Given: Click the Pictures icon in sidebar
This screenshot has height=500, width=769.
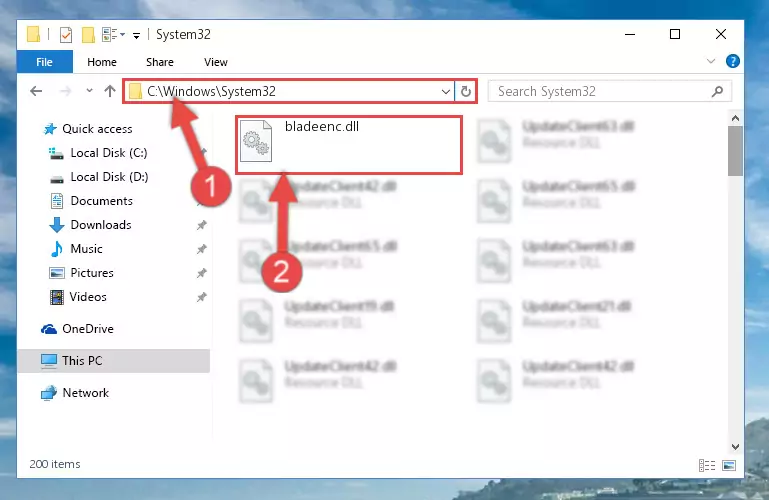Looking at the screenshot, I should point(57,273).
